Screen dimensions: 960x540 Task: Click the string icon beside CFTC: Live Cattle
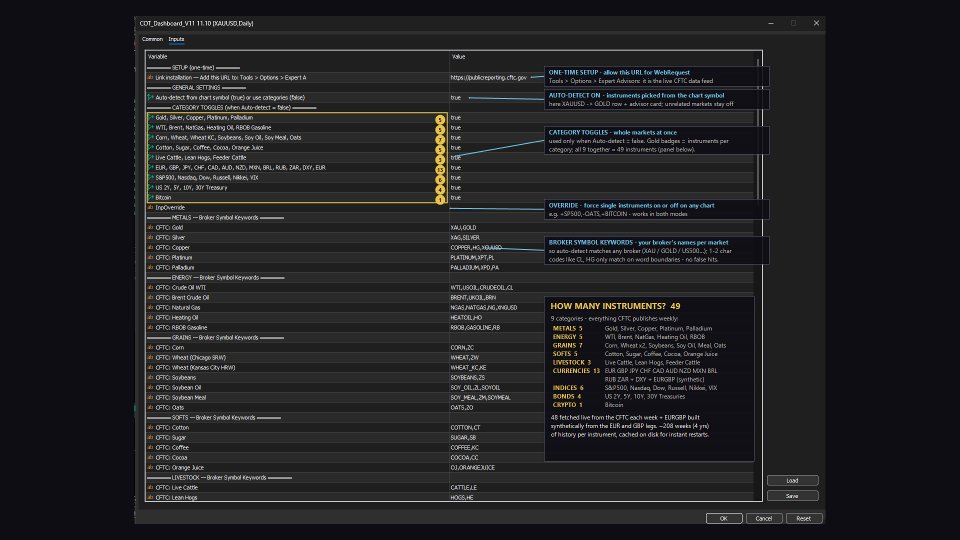click(x=150, y=487)
